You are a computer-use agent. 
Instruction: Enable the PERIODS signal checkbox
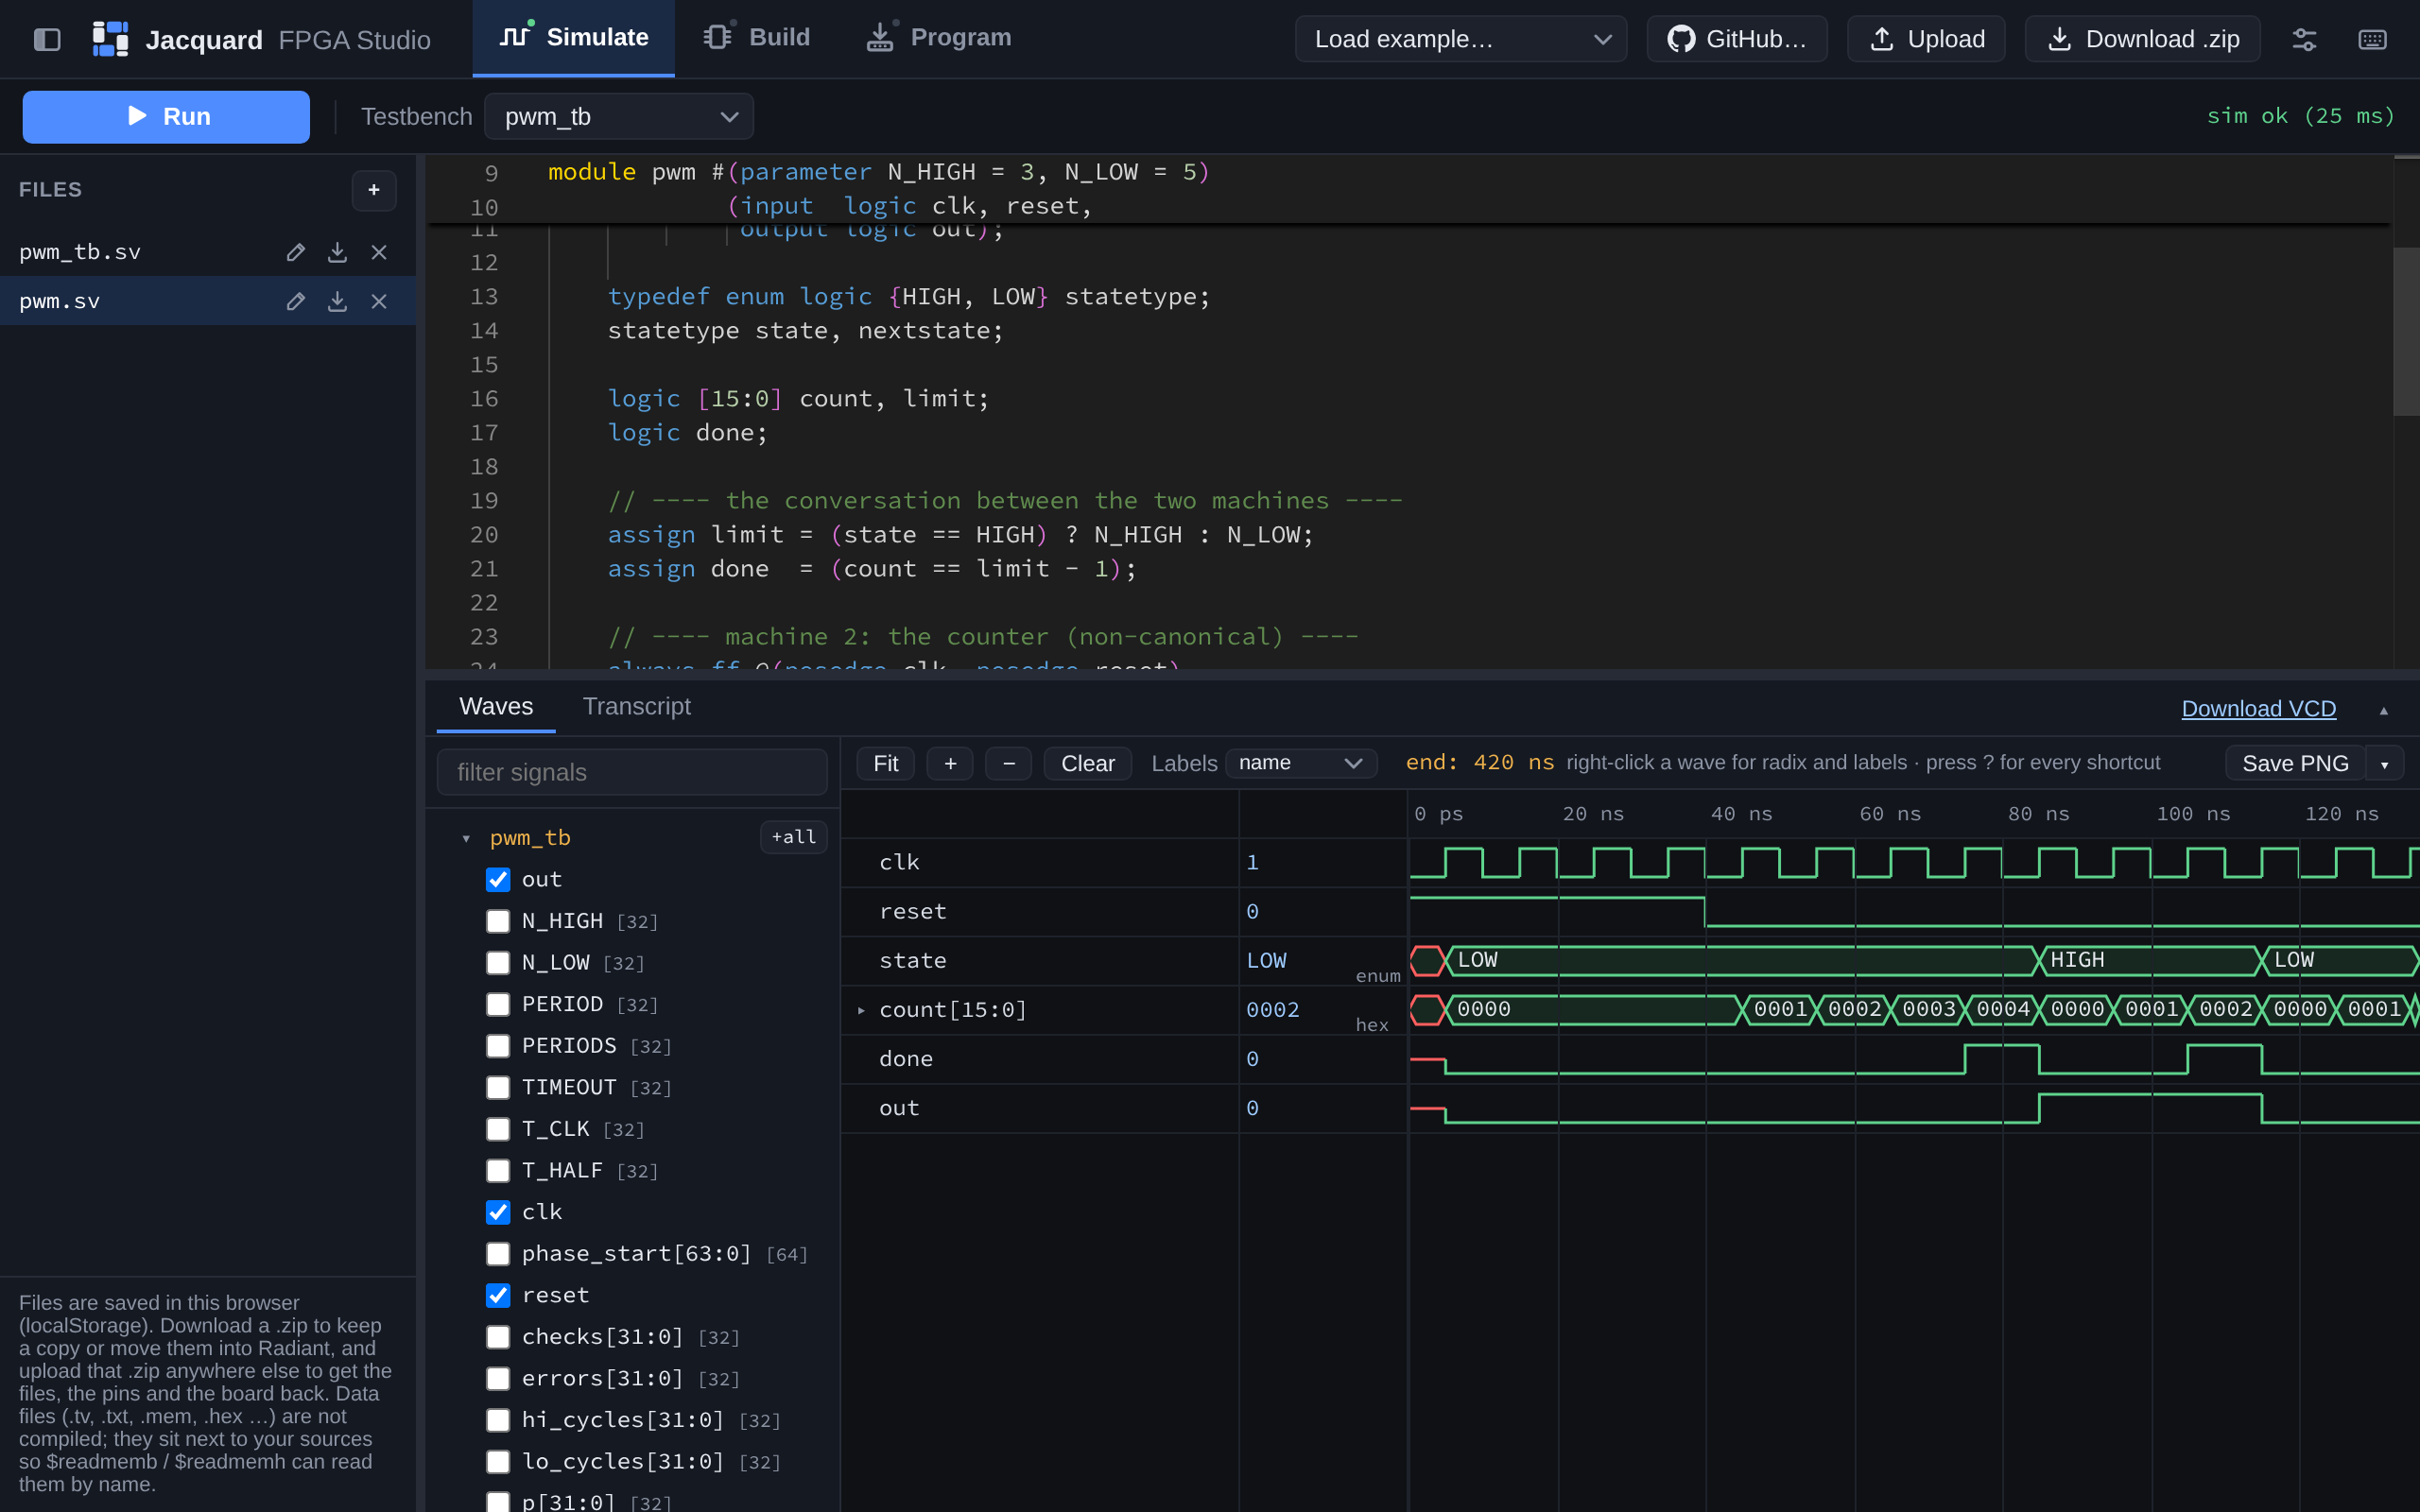(x=498, y=1046)
